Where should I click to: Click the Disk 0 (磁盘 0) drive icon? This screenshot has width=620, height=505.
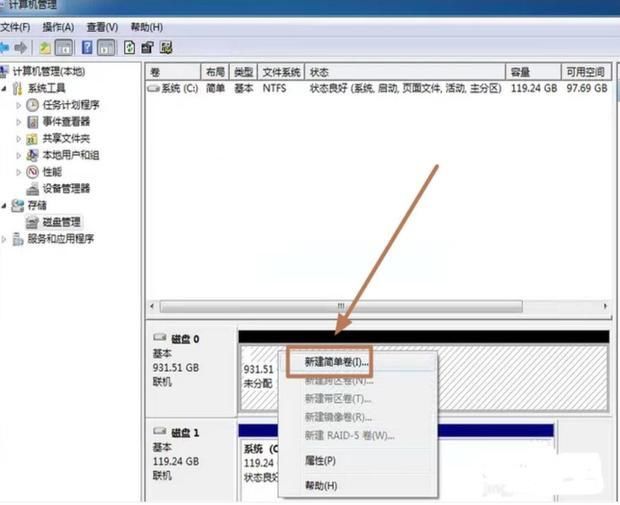[x=159, y=339]
